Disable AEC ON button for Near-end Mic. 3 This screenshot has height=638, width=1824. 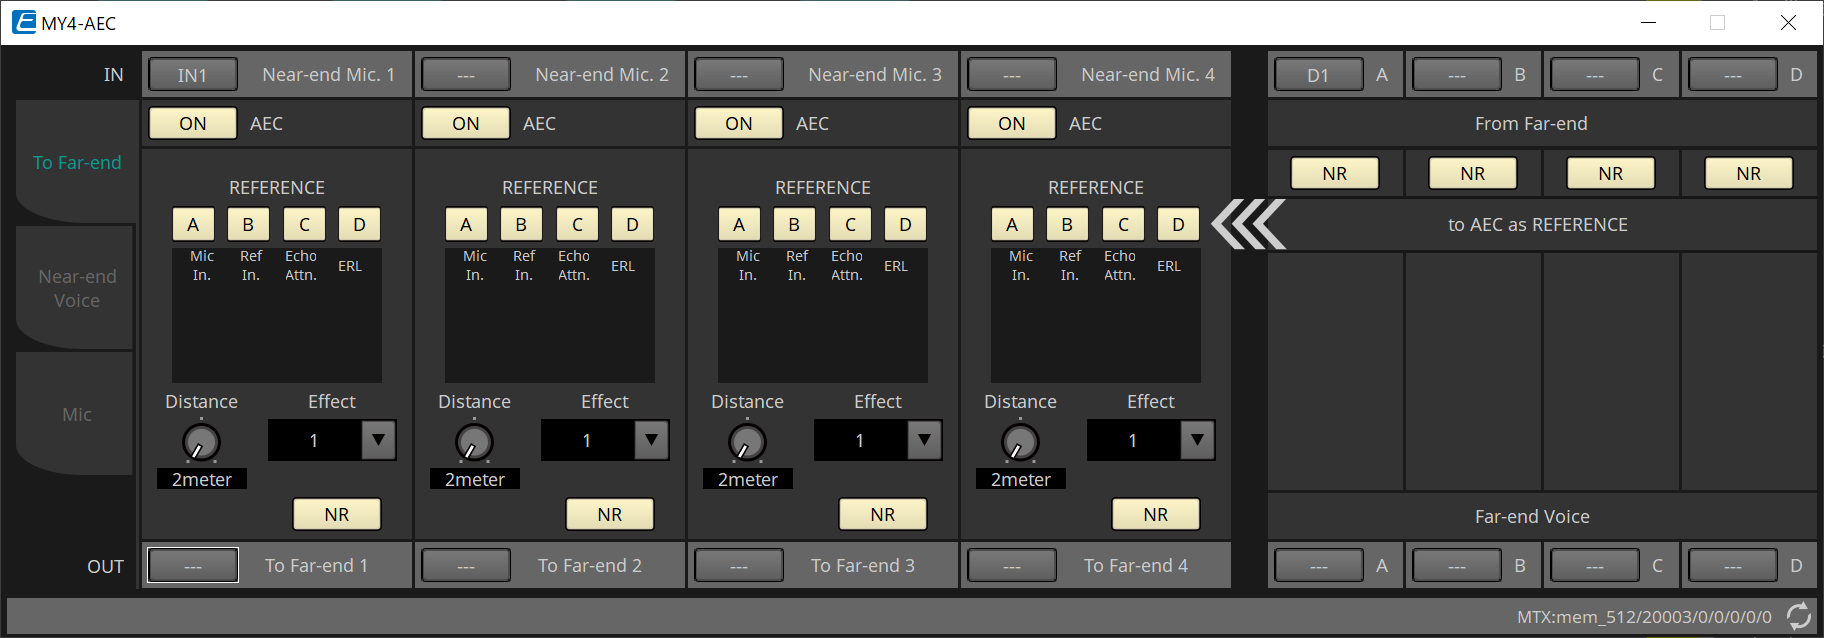pos(739,123)
